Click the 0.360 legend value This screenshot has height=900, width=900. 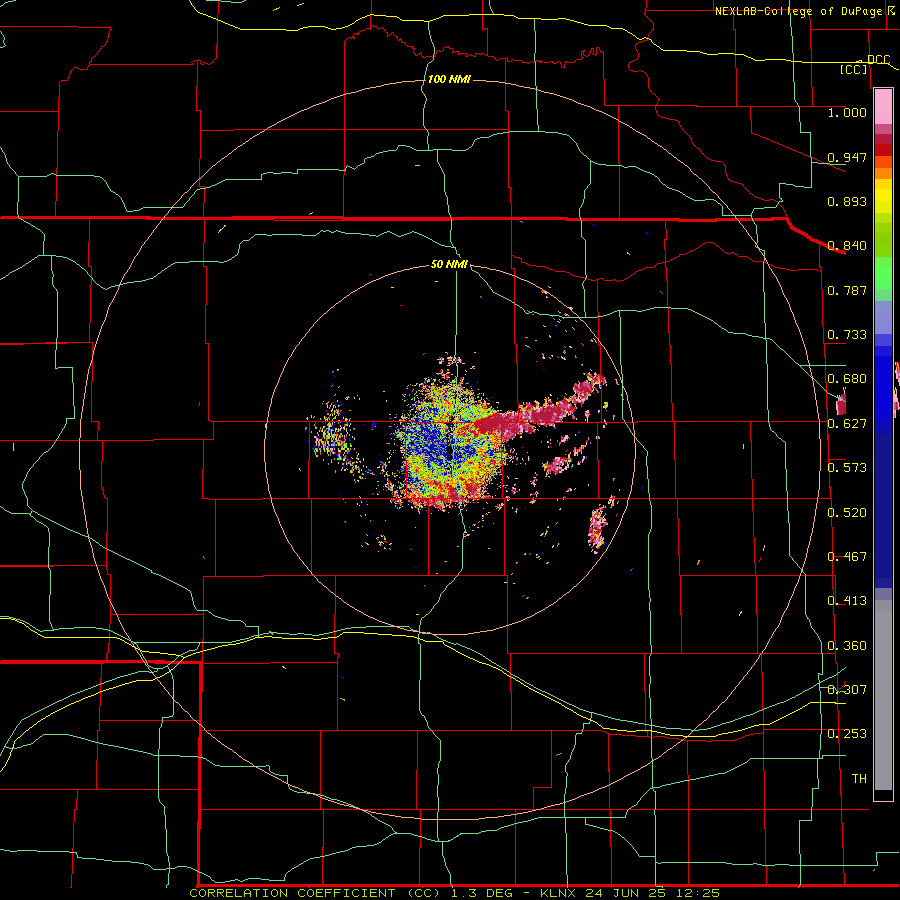tap(847, 646)
